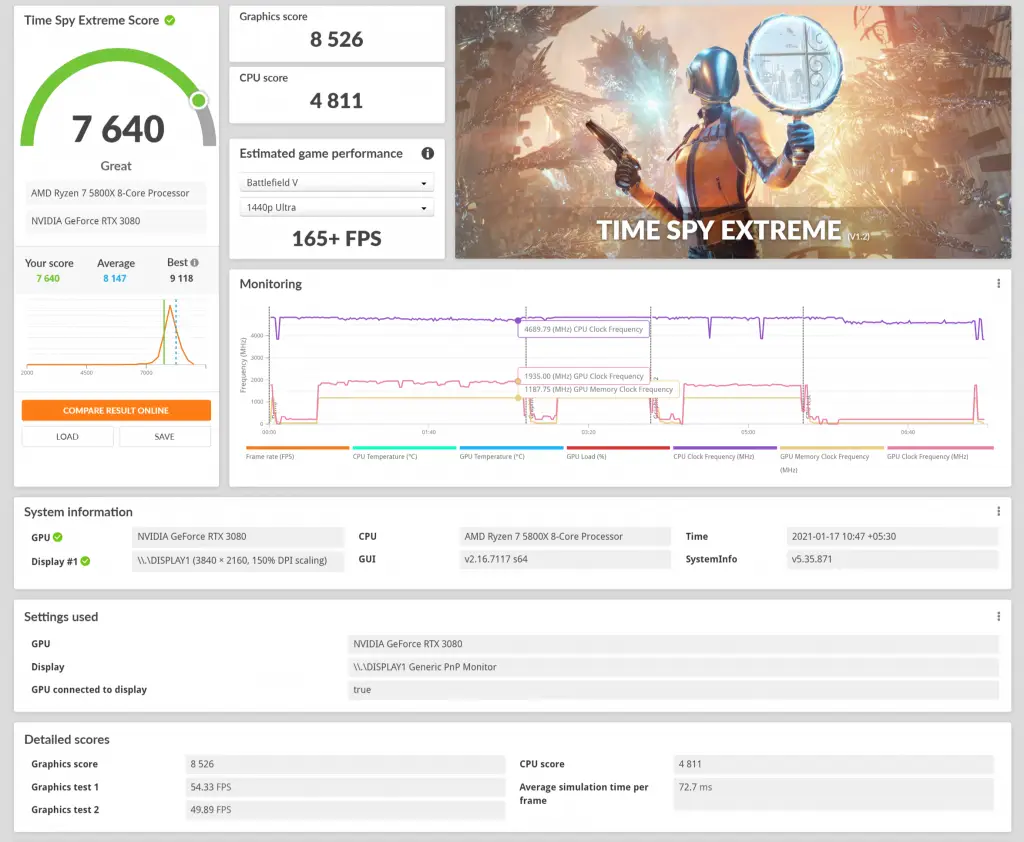The height and width of the screenshot is (842, 1024).
Task: Click the Detailed scores heading
Action: pyautogui.click(x=67, y=739)
